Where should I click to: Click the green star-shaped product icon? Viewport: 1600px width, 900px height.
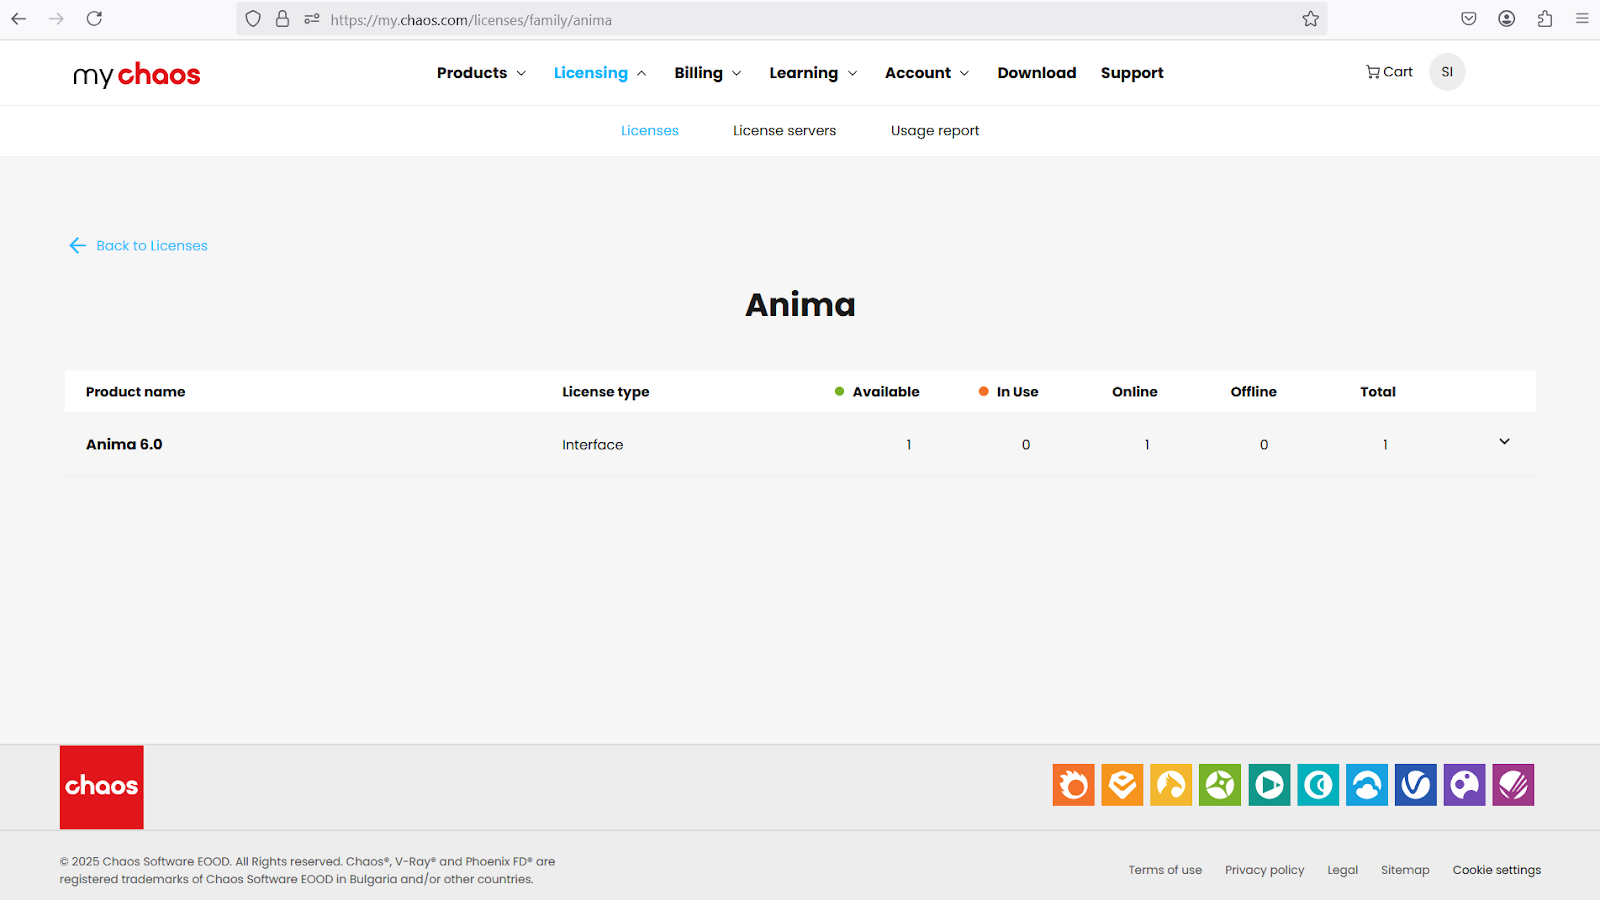1220,785
